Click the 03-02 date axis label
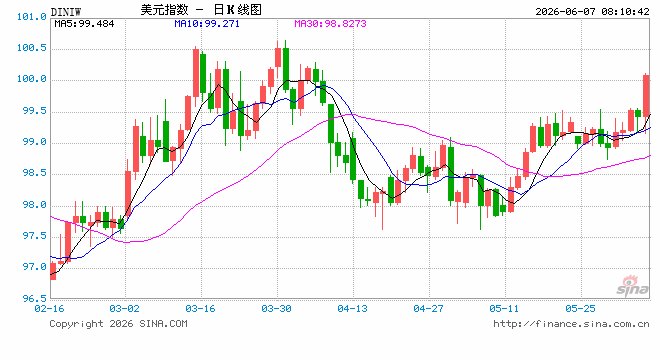This screenshot has width=660, height=360. coord(124,309)
